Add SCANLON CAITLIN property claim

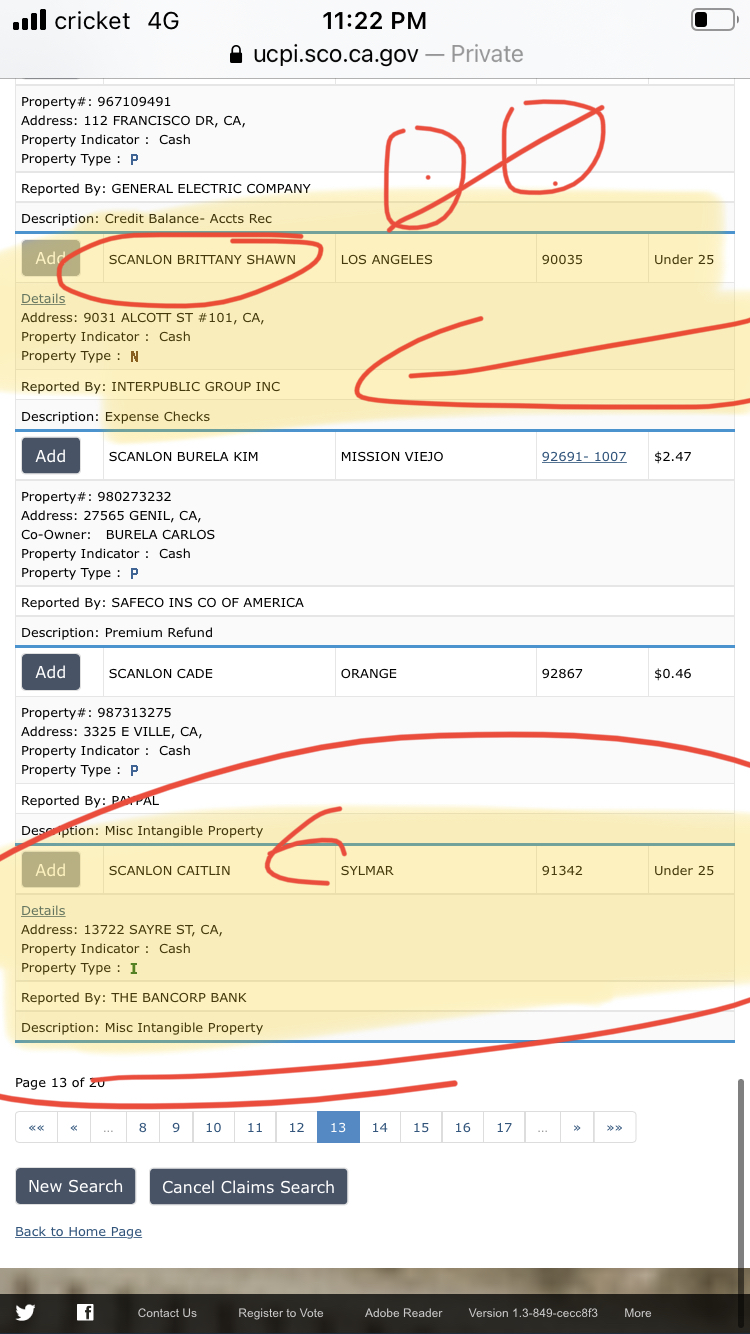(x=51, y=870)
